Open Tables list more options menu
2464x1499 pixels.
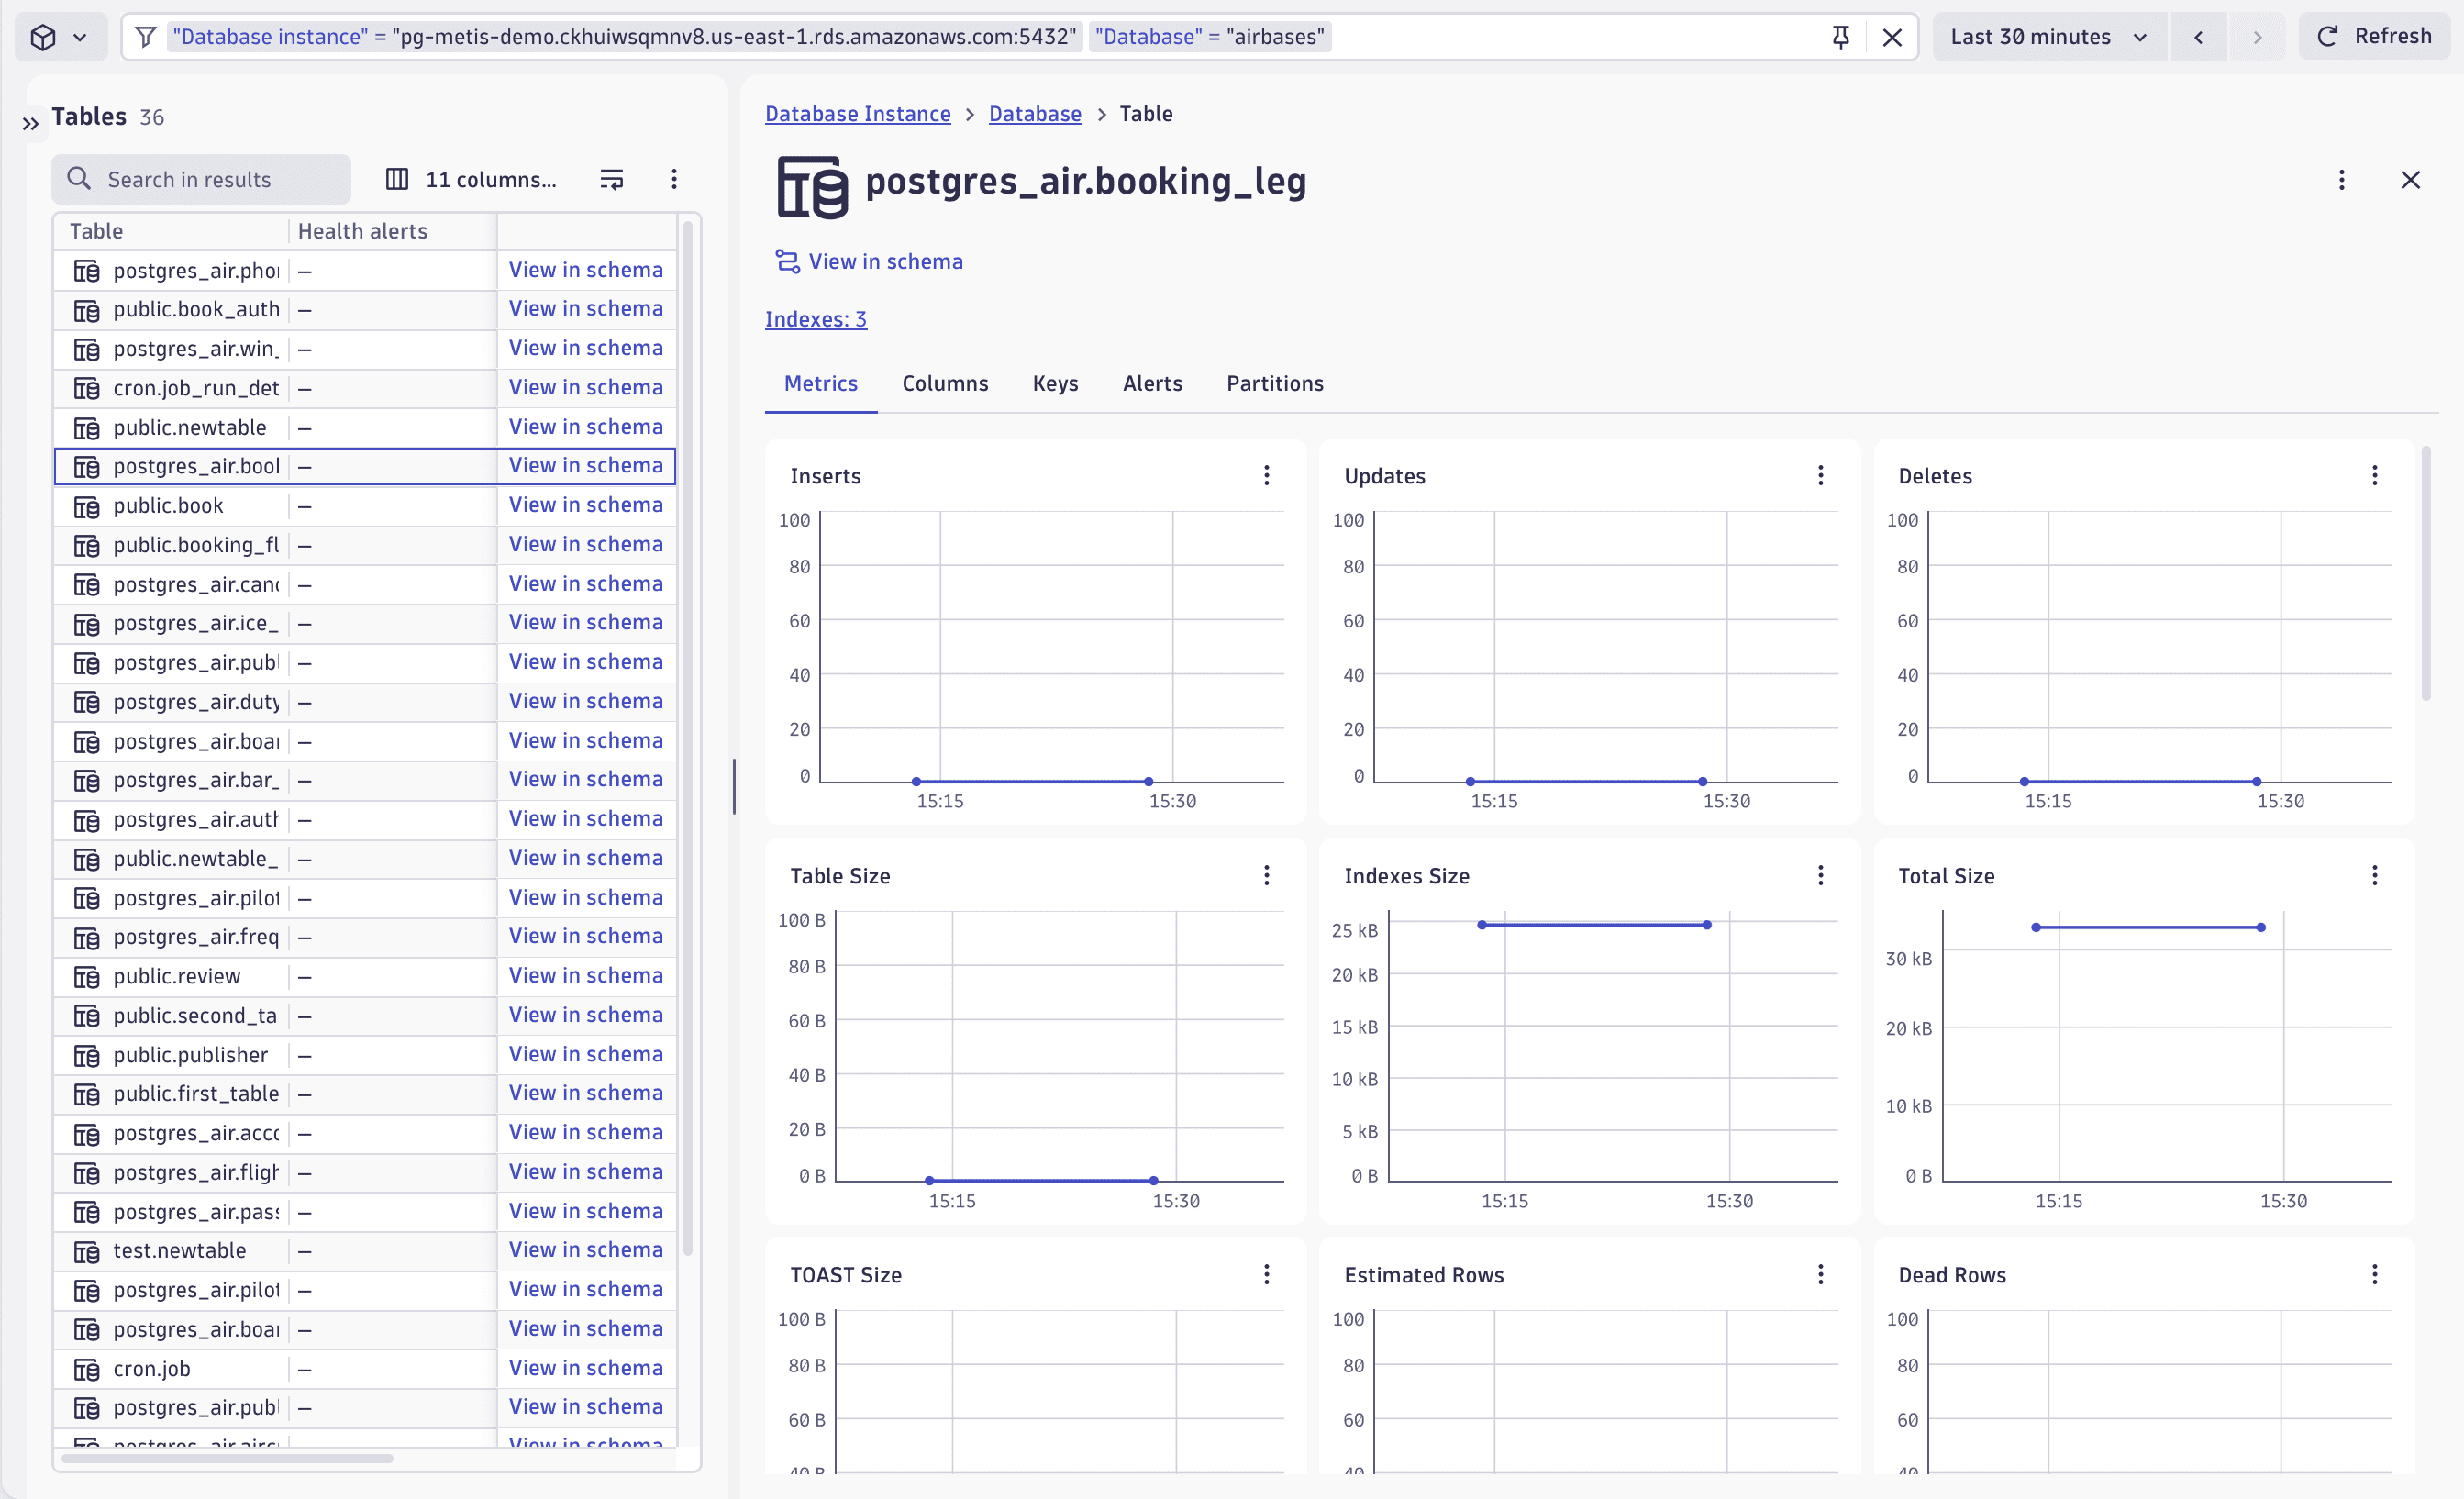point(674,179)
